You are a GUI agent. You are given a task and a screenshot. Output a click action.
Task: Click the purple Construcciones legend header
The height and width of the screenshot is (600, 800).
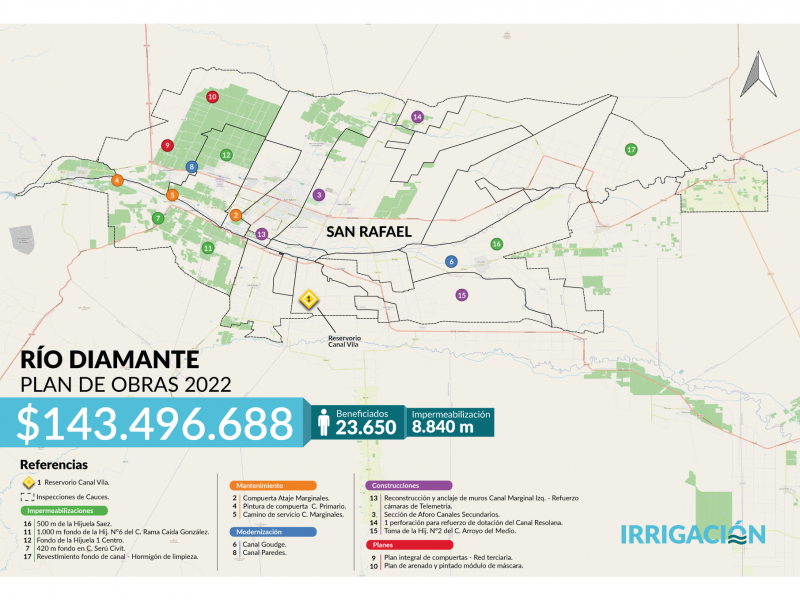[393, 486]
